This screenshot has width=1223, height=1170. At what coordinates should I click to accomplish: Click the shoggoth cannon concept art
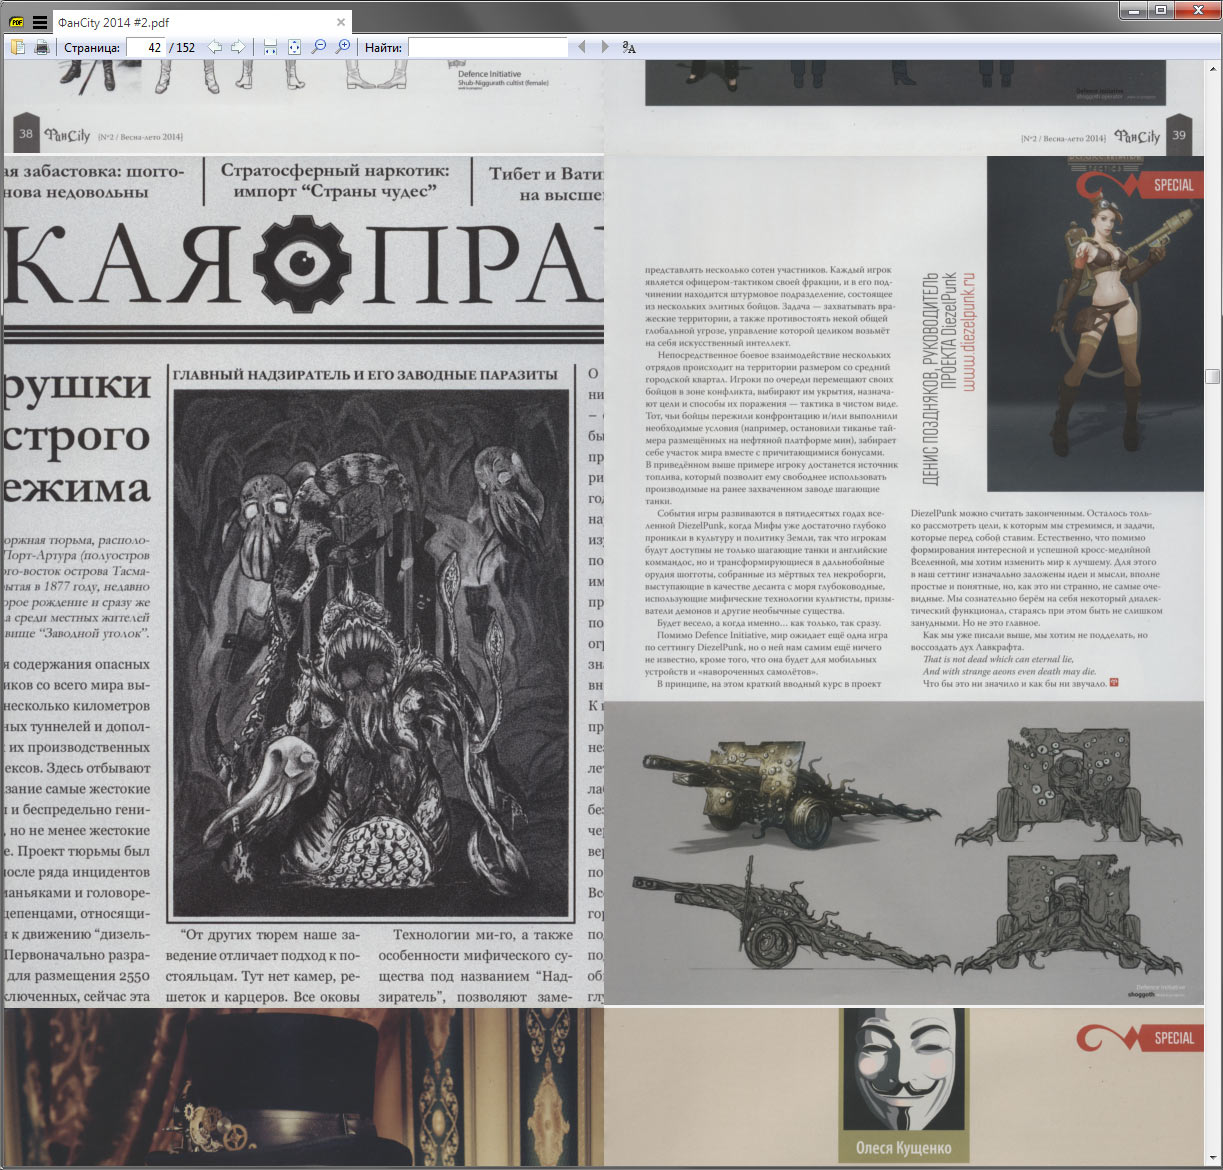tap(904, 853)
